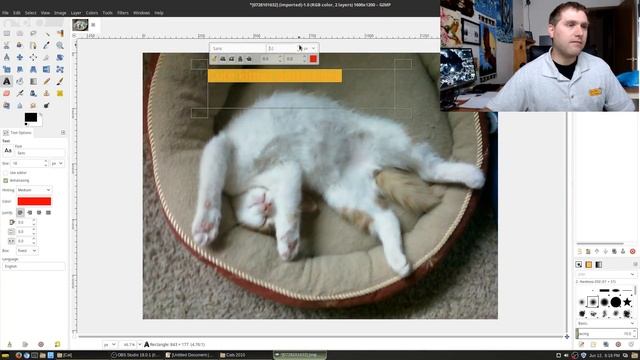
Task: Select the Select by Color tool
Action: pyautogui.click(x=60, y=33)
